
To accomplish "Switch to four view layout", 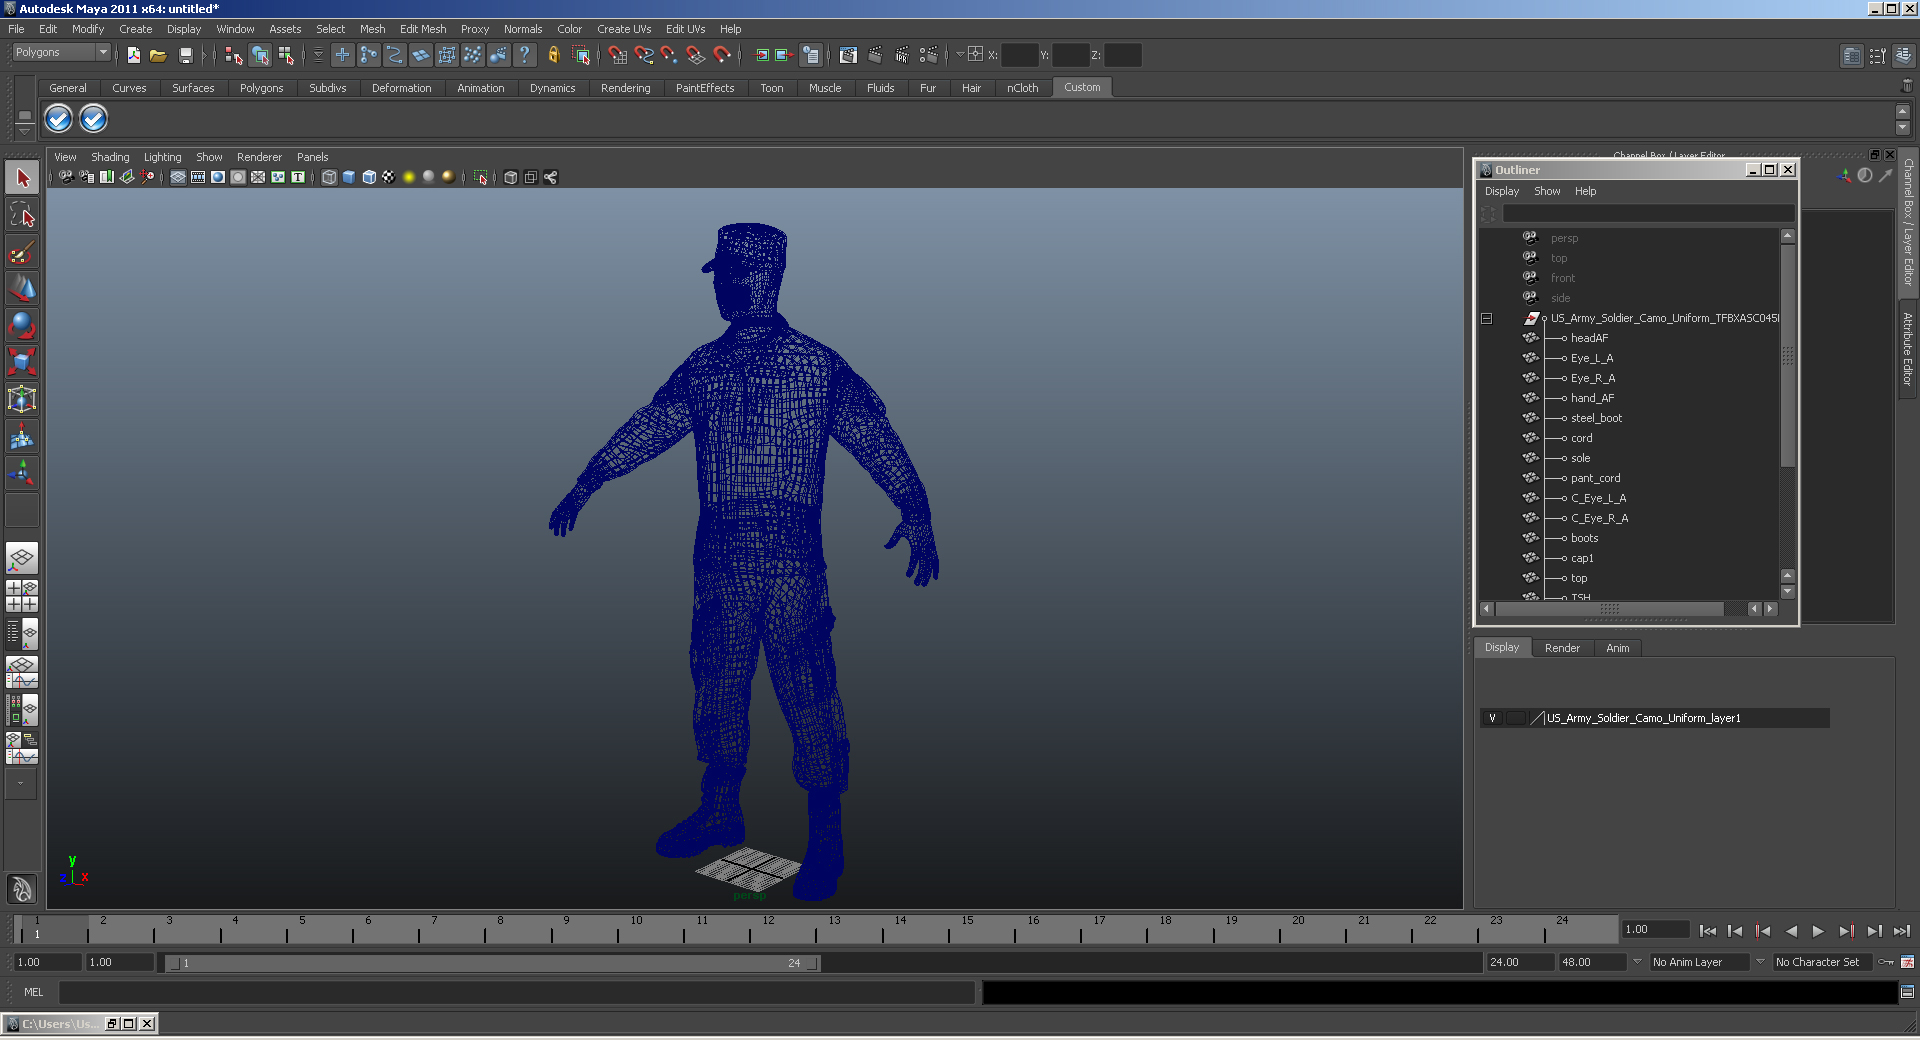I will (22, 596).
